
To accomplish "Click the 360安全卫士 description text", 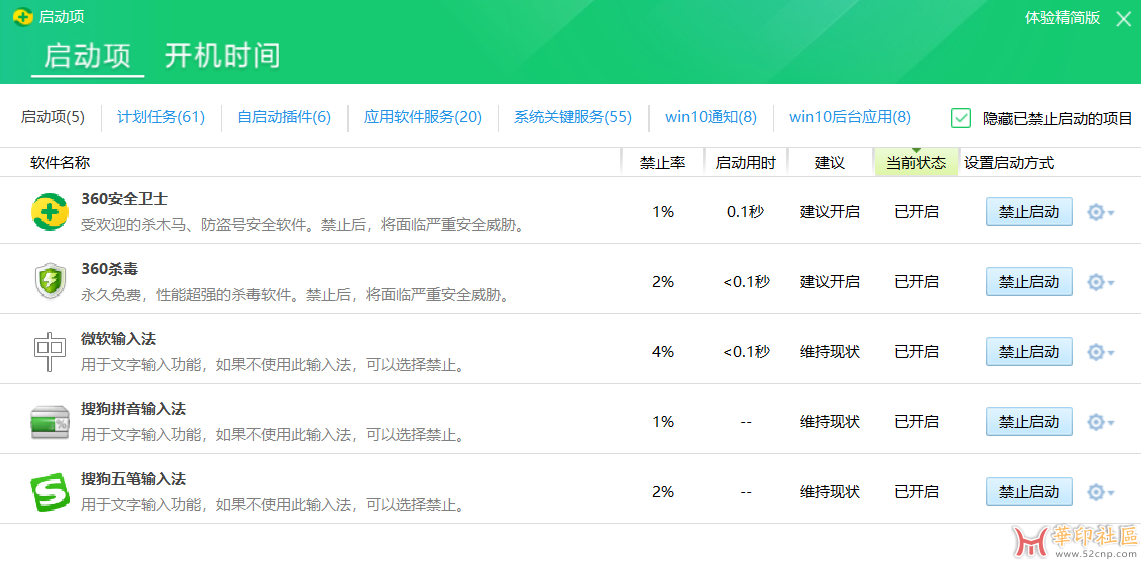I will tap(302, 225).
